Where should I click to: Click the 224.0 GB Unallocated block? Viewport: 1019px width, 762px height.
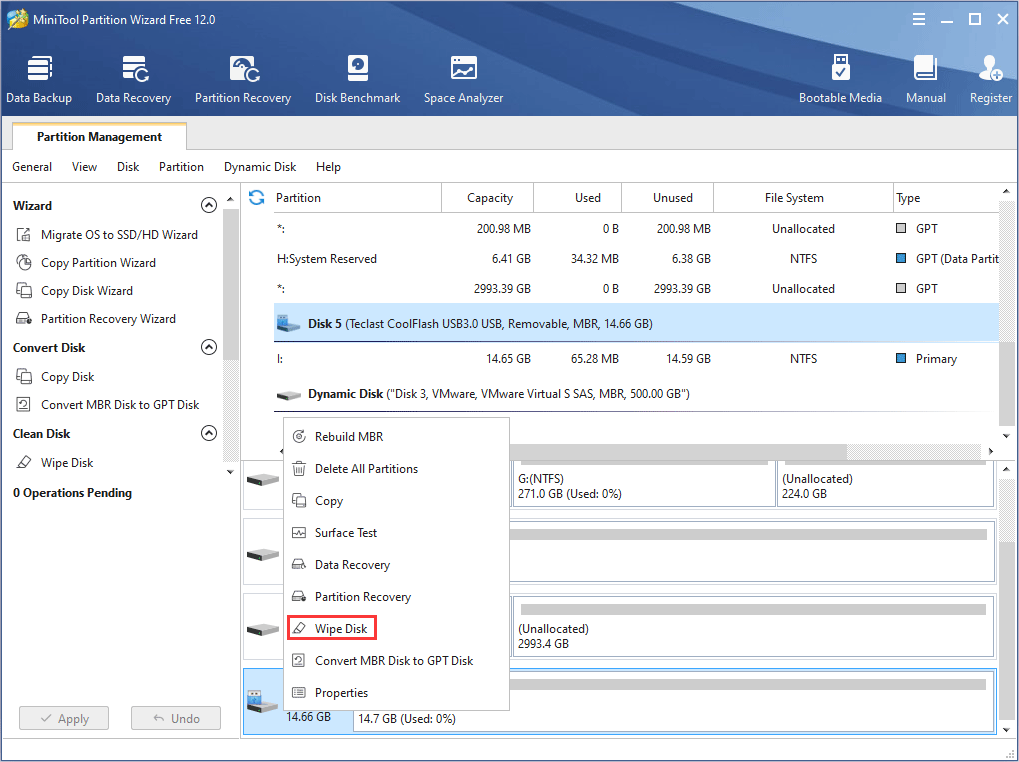[886, 484]
